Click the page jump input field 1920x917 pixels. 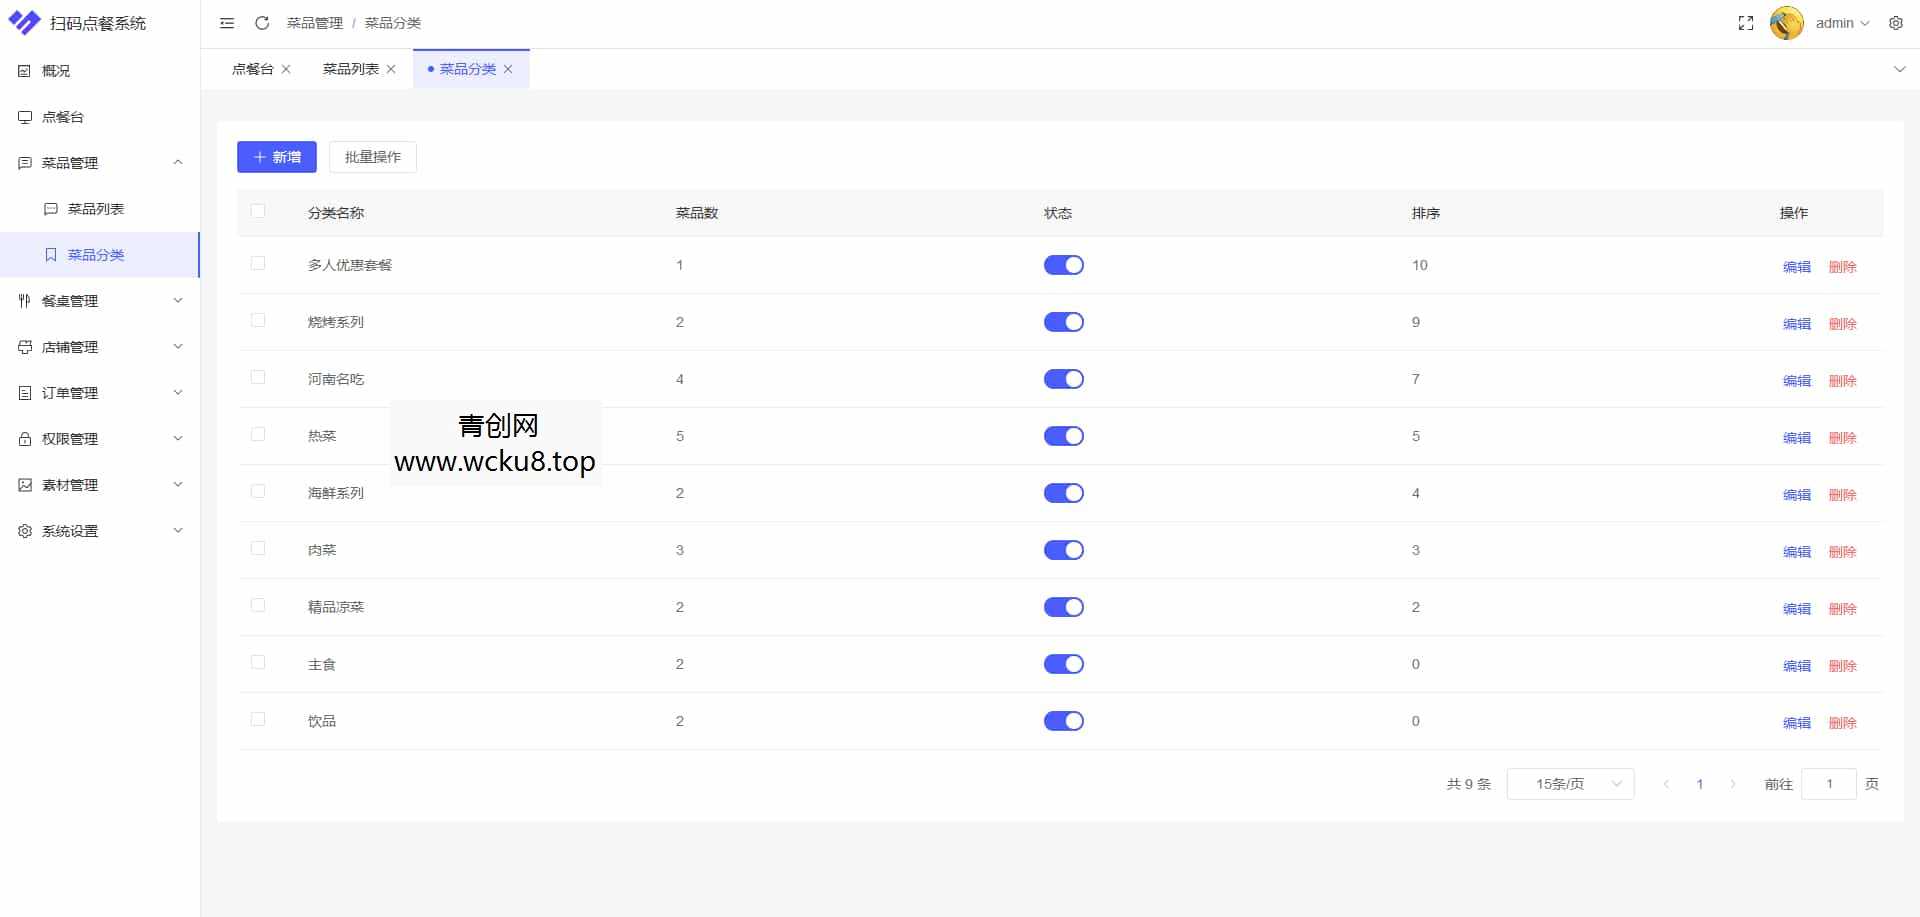pos(1828,784)
